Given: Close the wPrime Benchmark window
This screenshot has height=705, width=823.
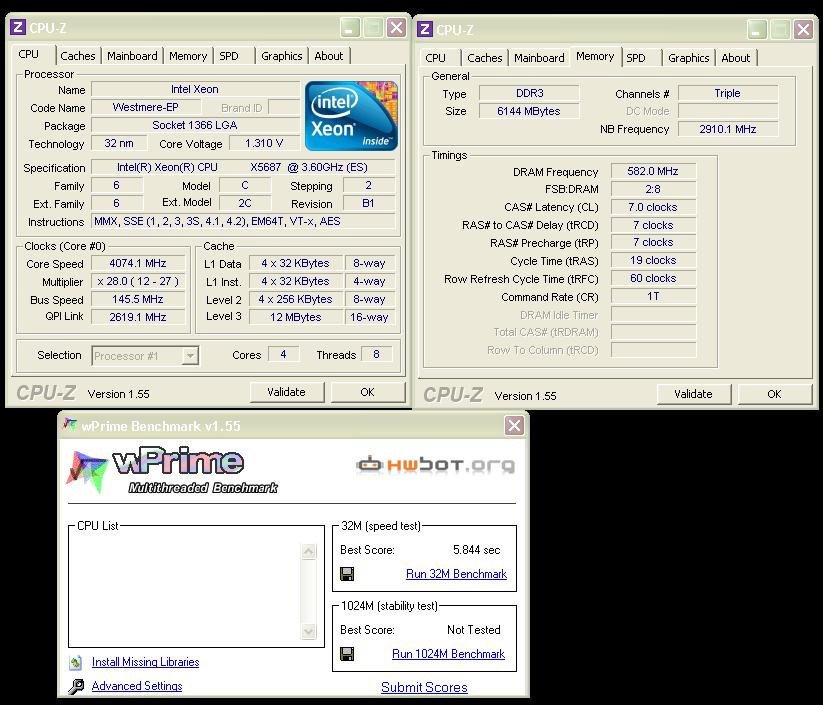Looking at the screenshot, I should [x=514, y=426].
